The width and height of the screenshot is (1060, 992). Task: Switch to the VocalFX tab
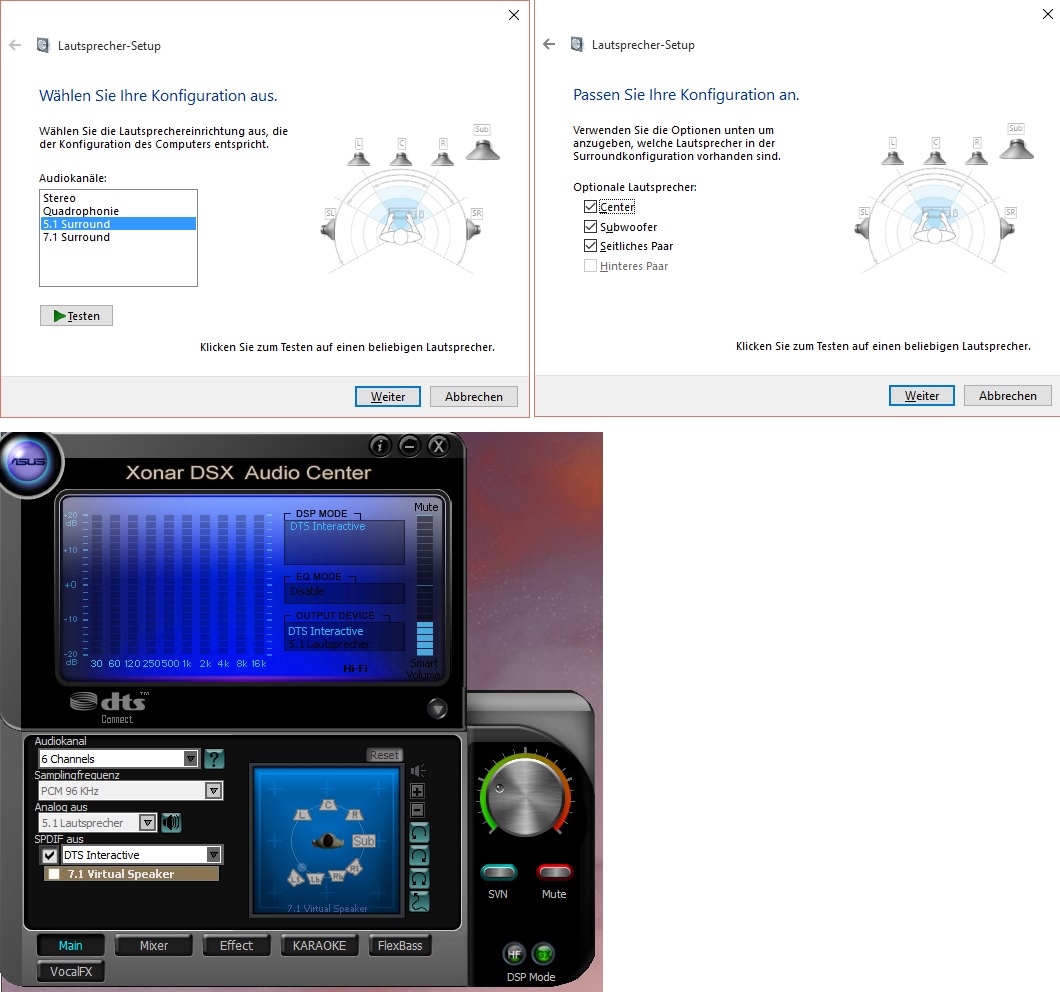pos(71,971)
